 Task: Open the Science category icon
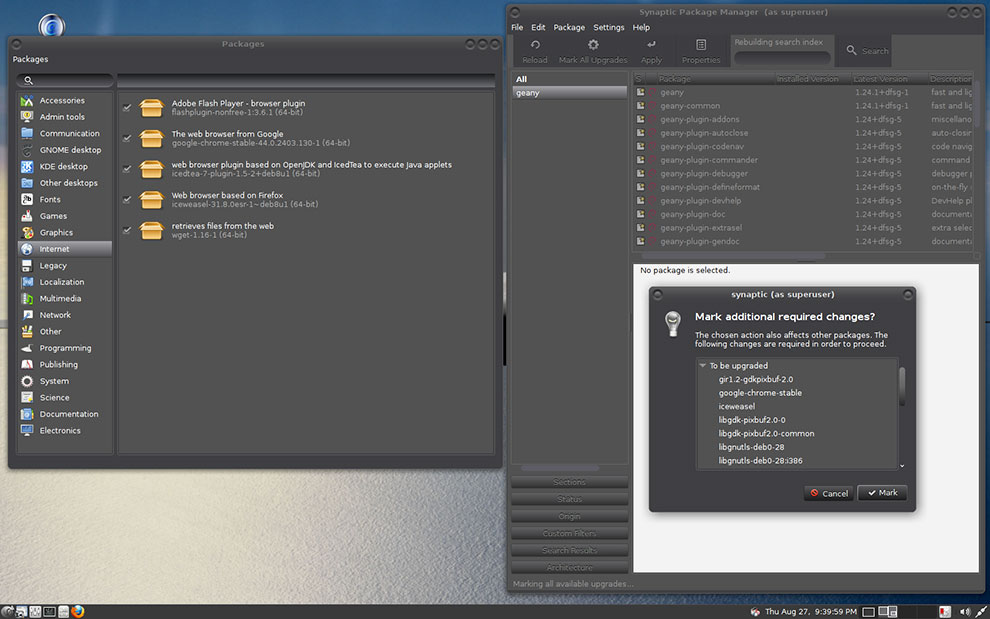[27, 397]
